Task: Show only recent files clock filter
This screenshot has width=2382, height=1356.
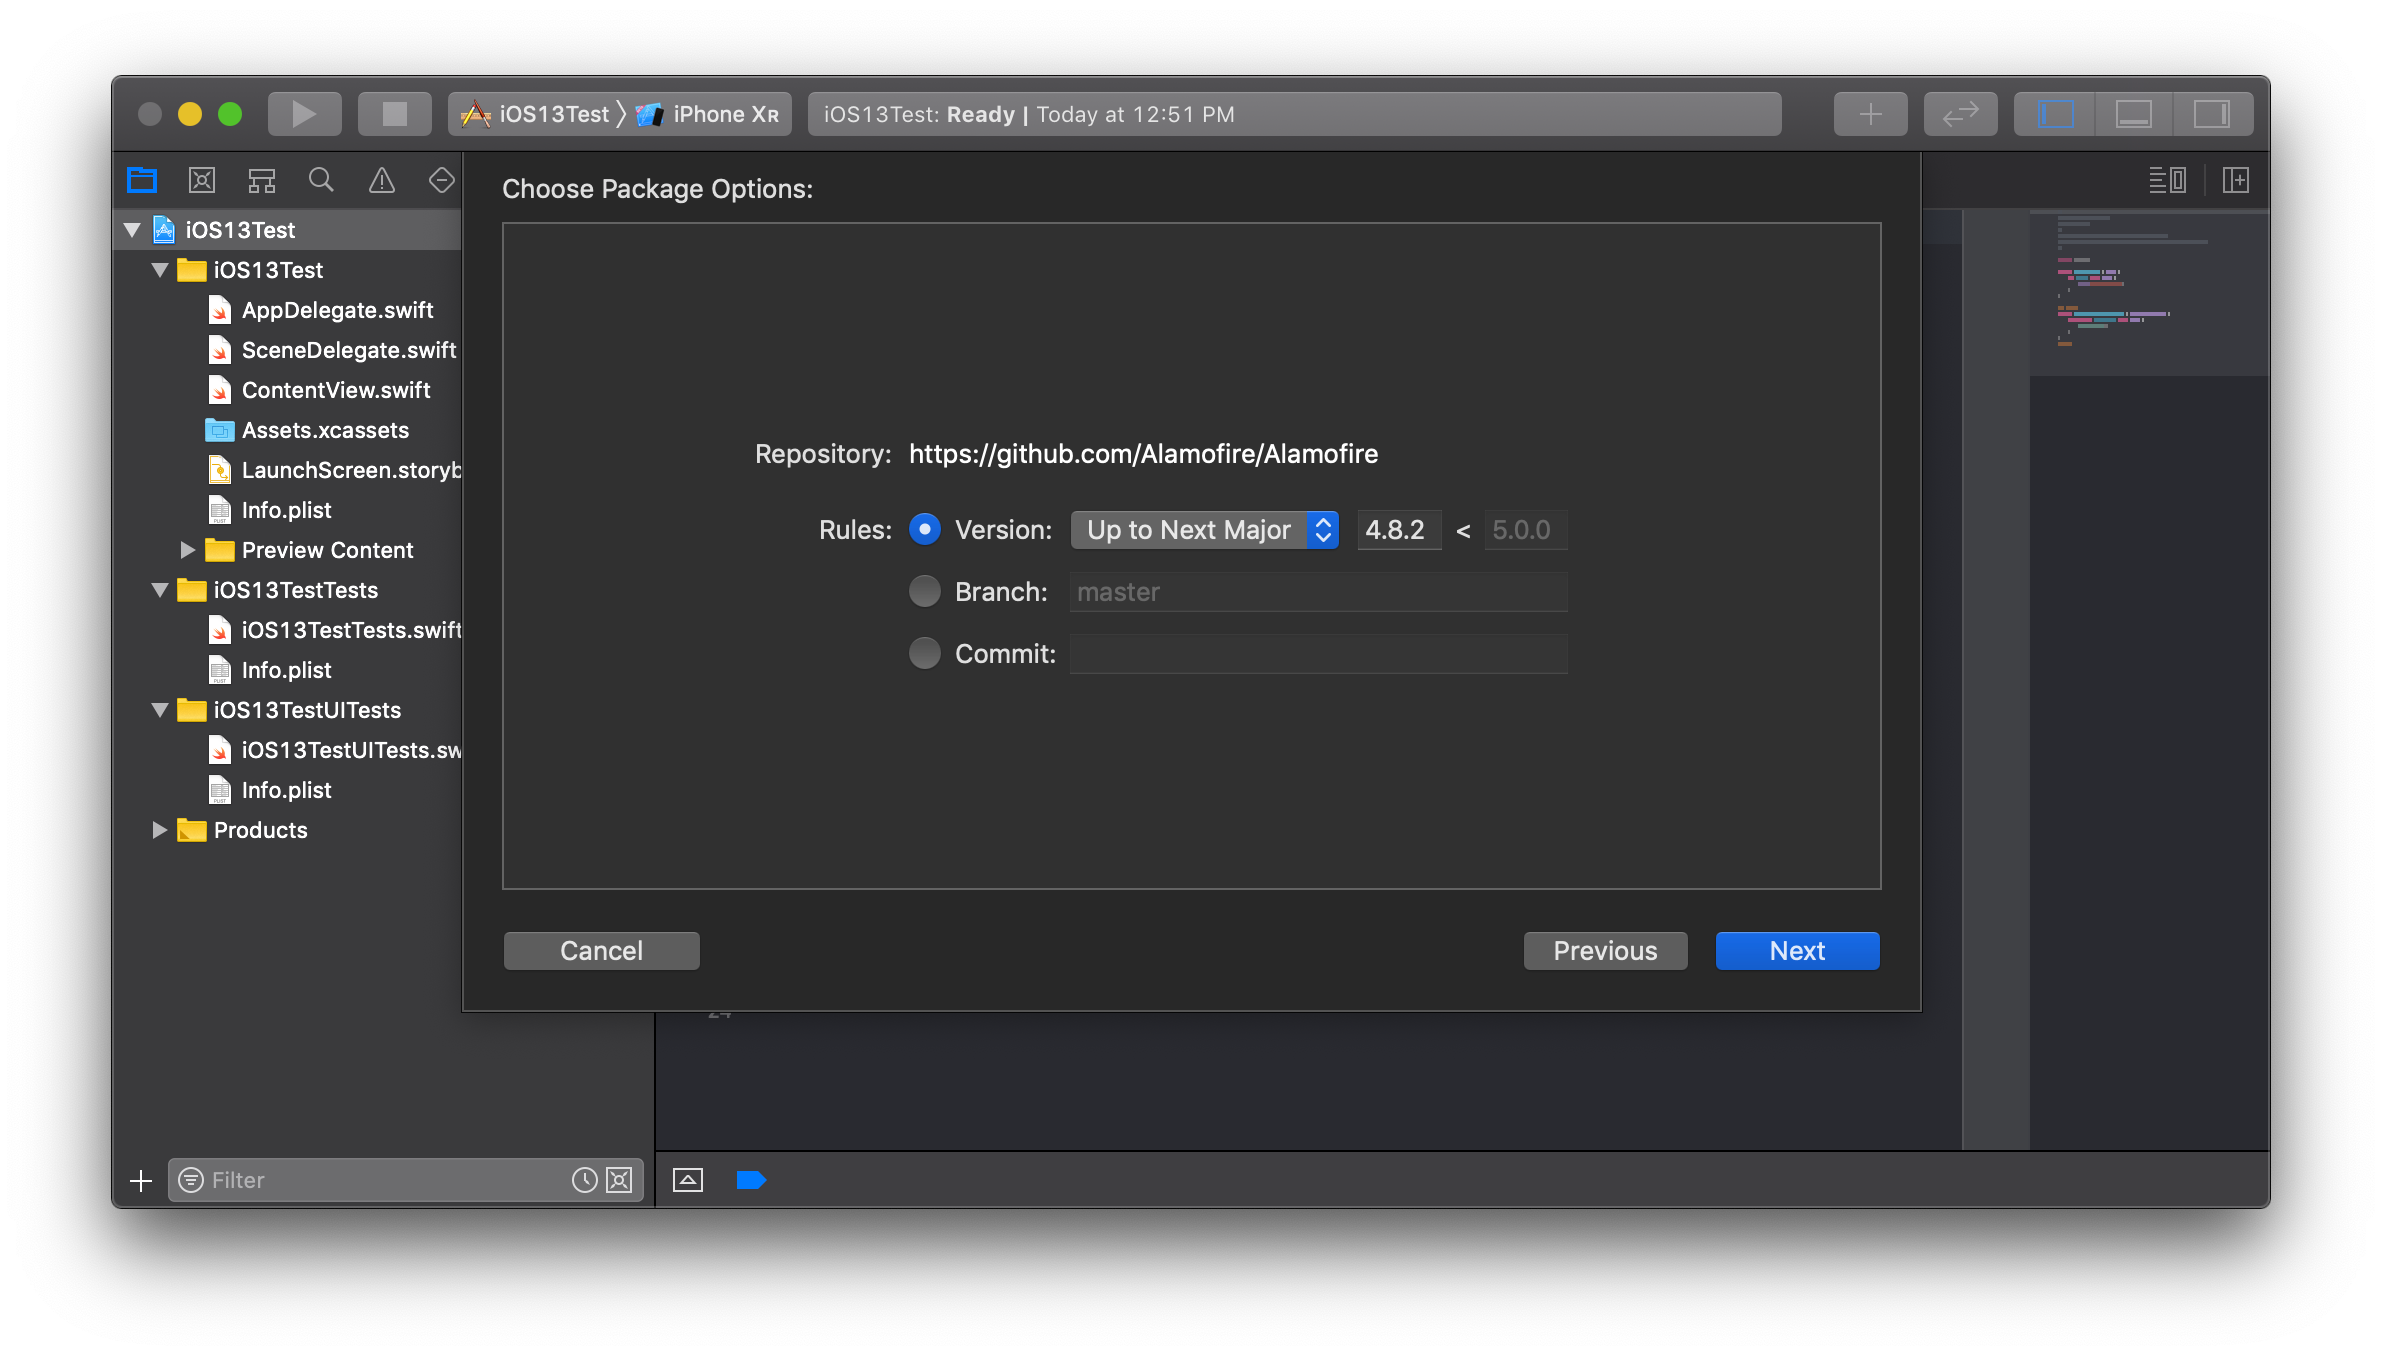Action: (584, 1180)
